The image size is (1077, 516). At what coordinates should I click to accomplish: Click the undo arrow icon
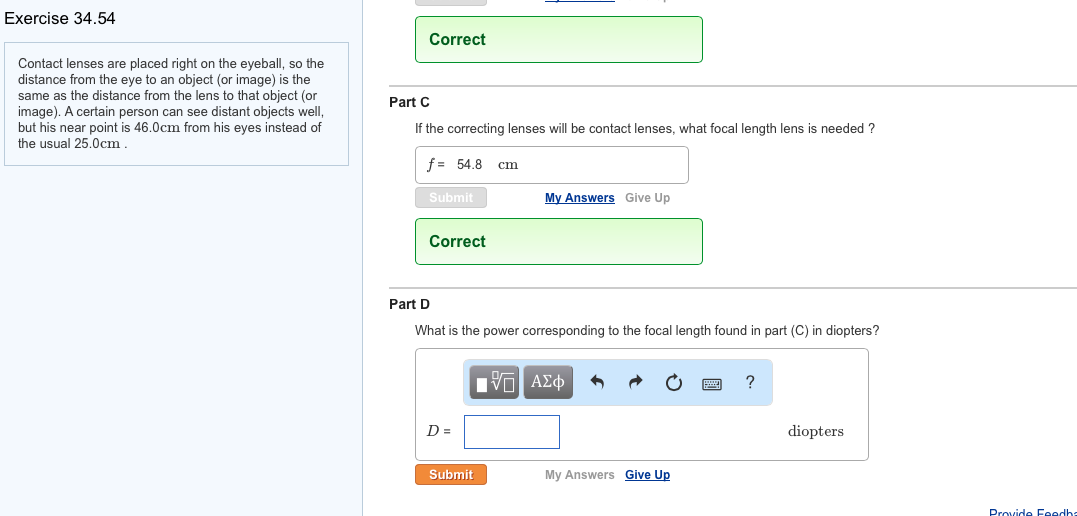(597, 382)
